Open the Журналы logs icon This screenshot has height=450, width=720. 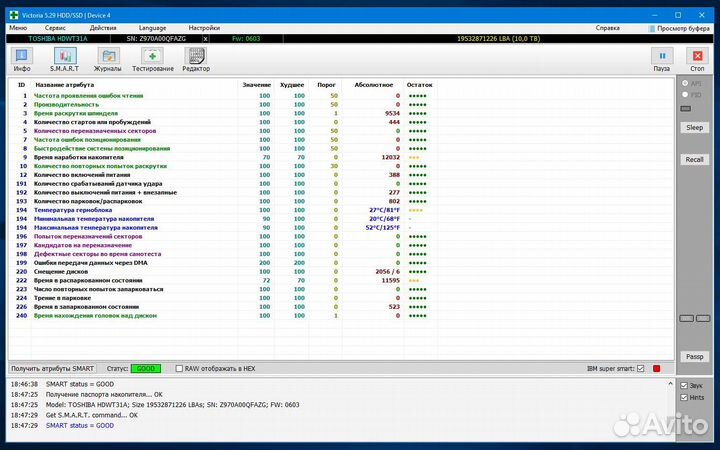(x=107, y=59)
